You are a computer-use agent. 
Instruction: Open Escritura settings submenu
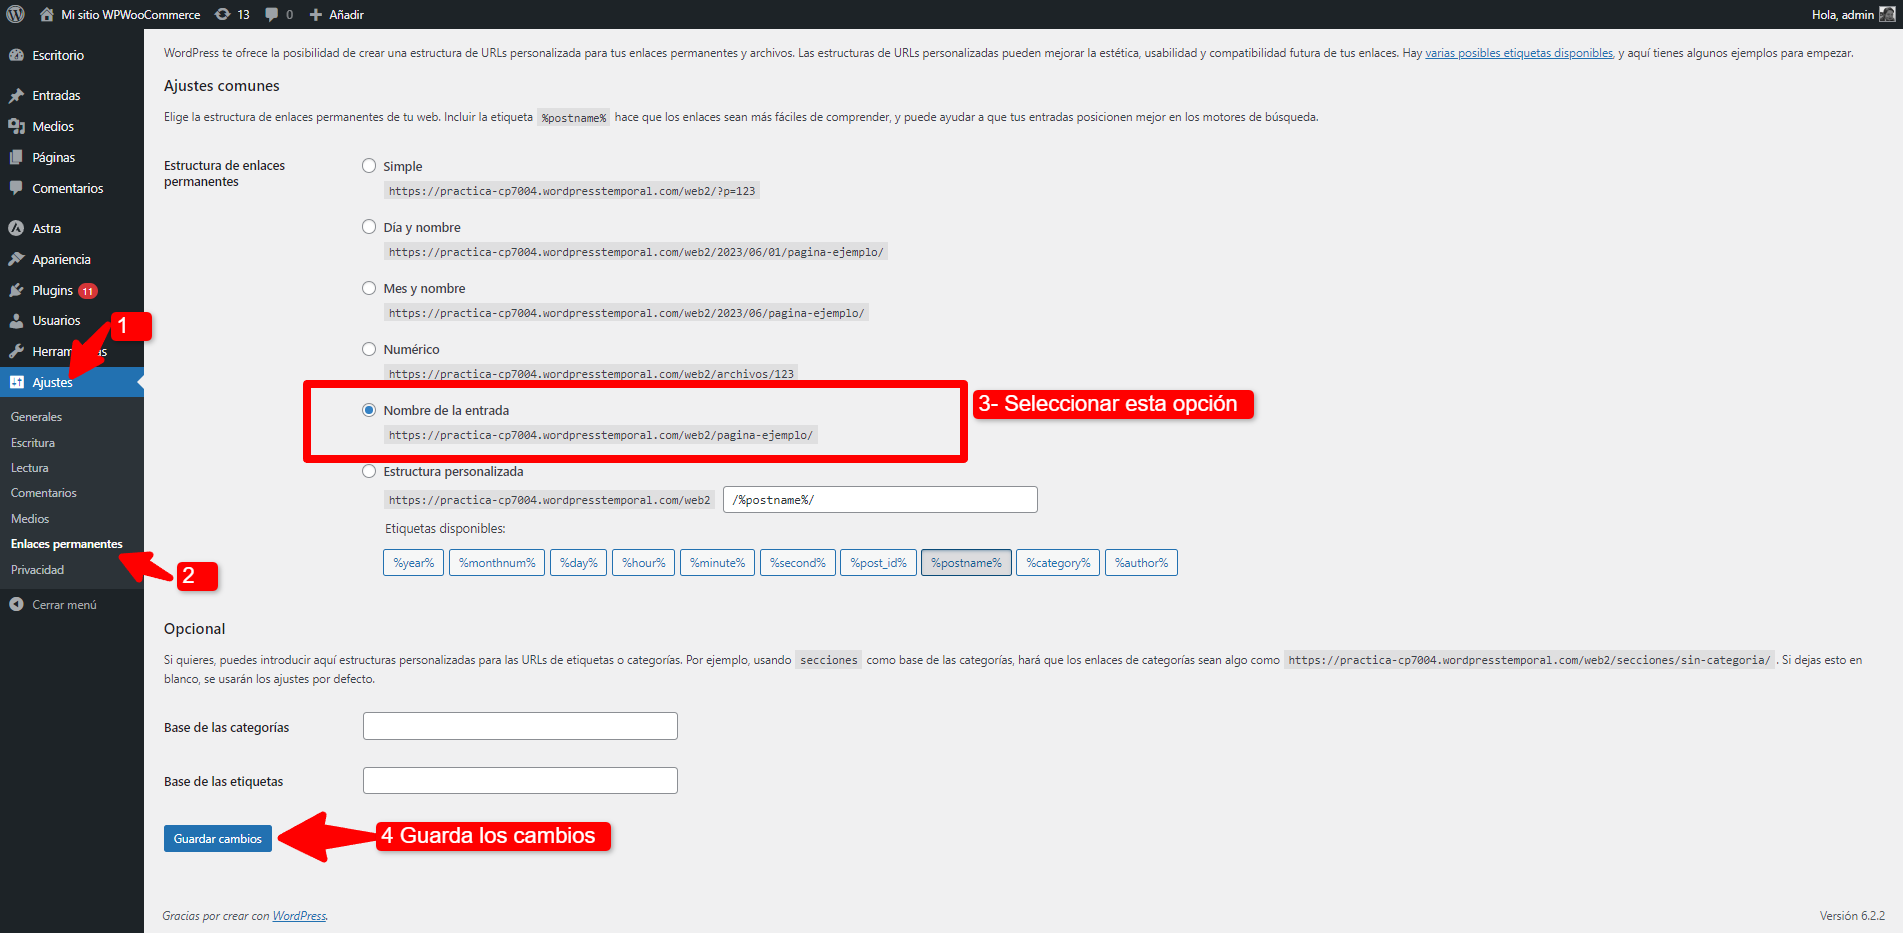click(33, 443)
